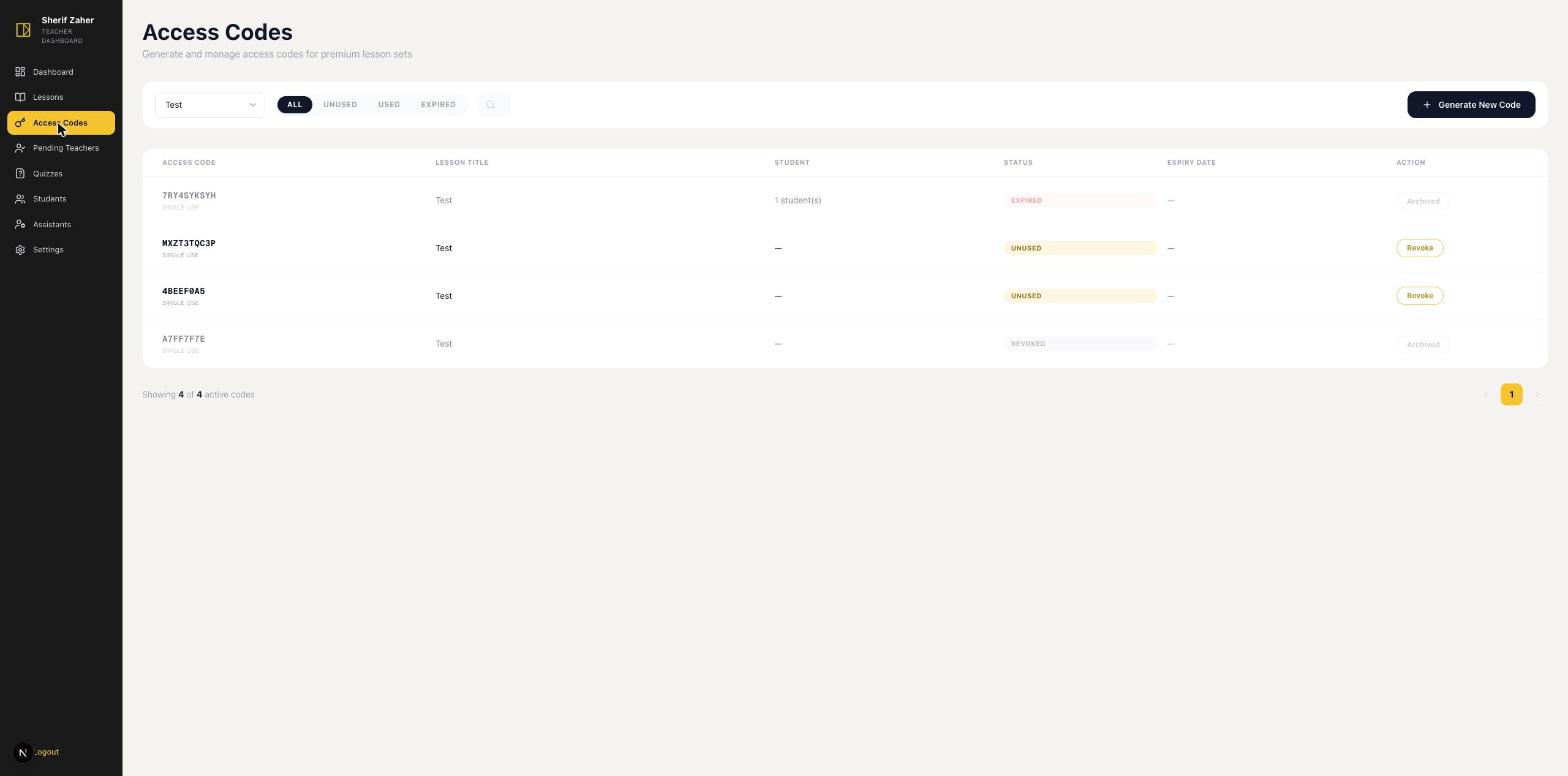Viewport: 1568px width, 776px height.
Task: Open Pending Teachers page
Action: tap(61, 148)
